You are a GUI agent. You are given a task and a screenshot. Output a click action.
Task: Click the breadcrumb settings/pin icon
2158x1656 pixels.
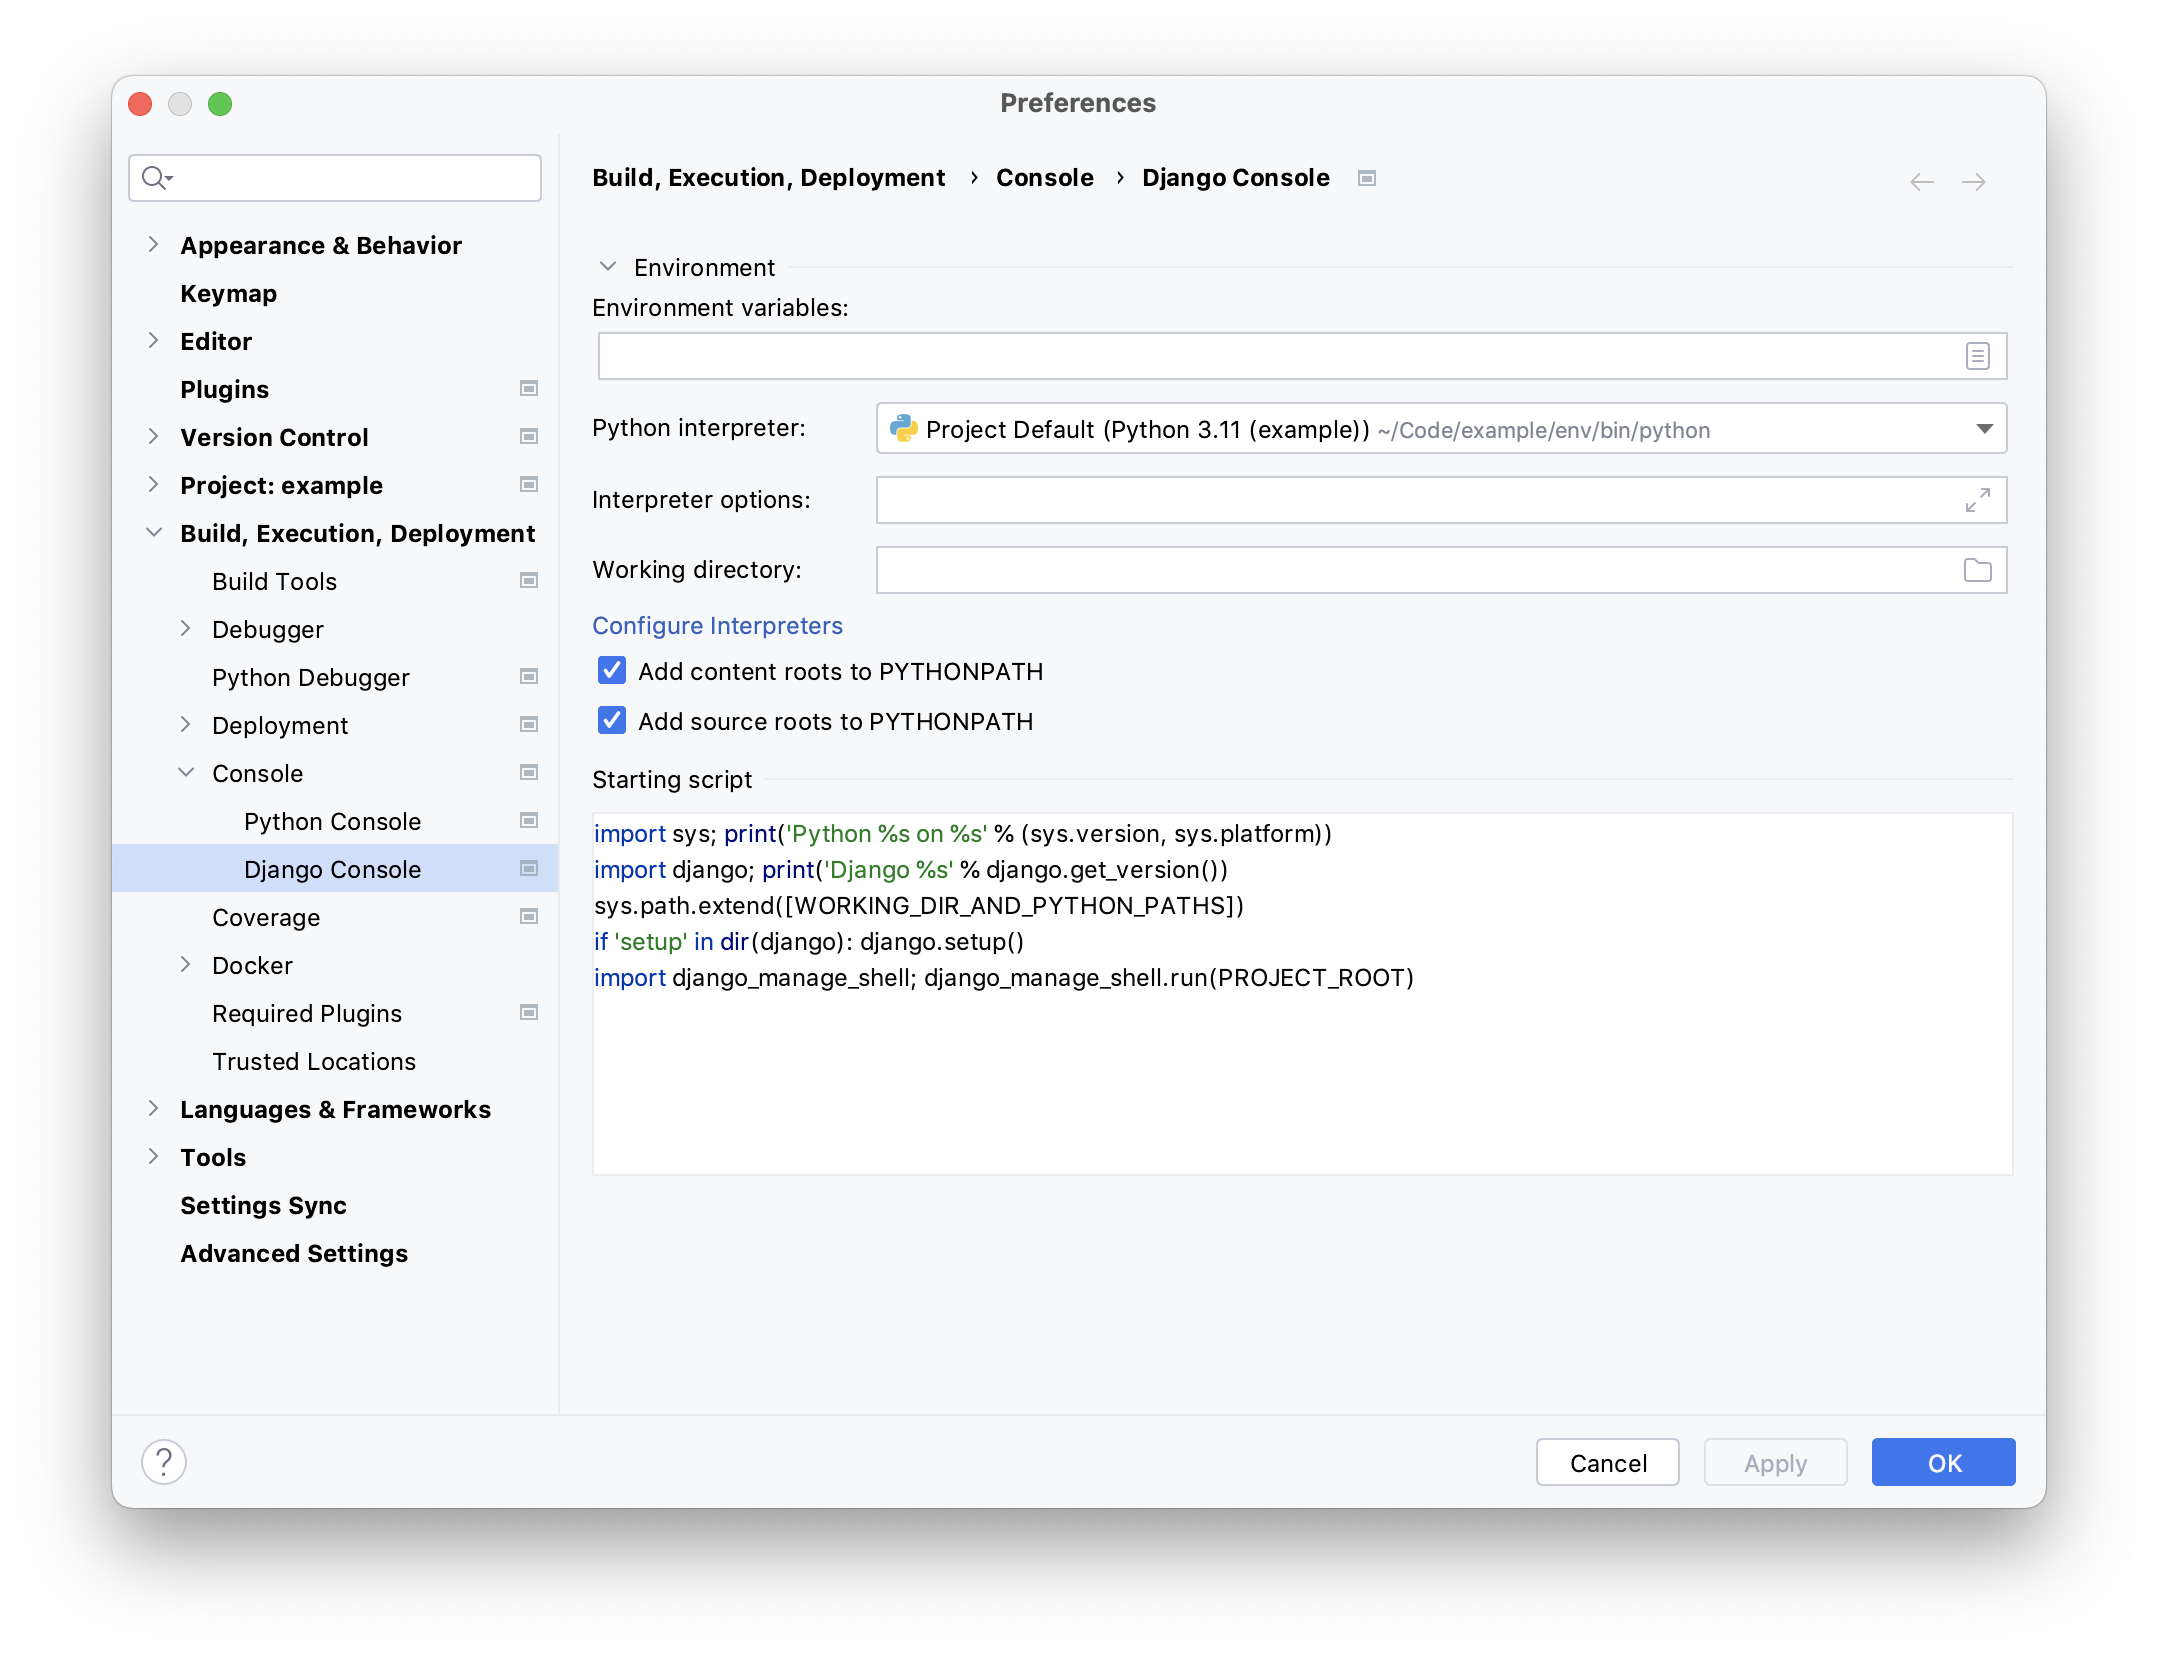pos(1369,177)
